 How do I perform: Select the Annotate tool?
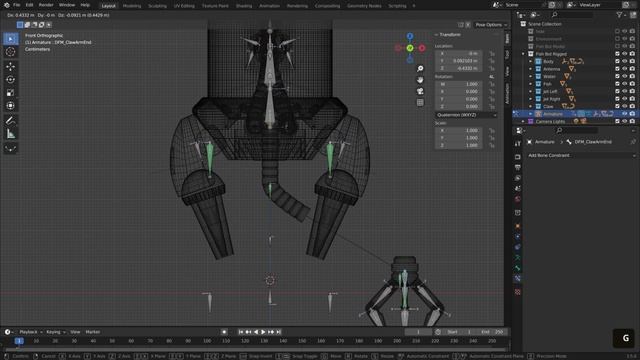[x=11, y=120]
